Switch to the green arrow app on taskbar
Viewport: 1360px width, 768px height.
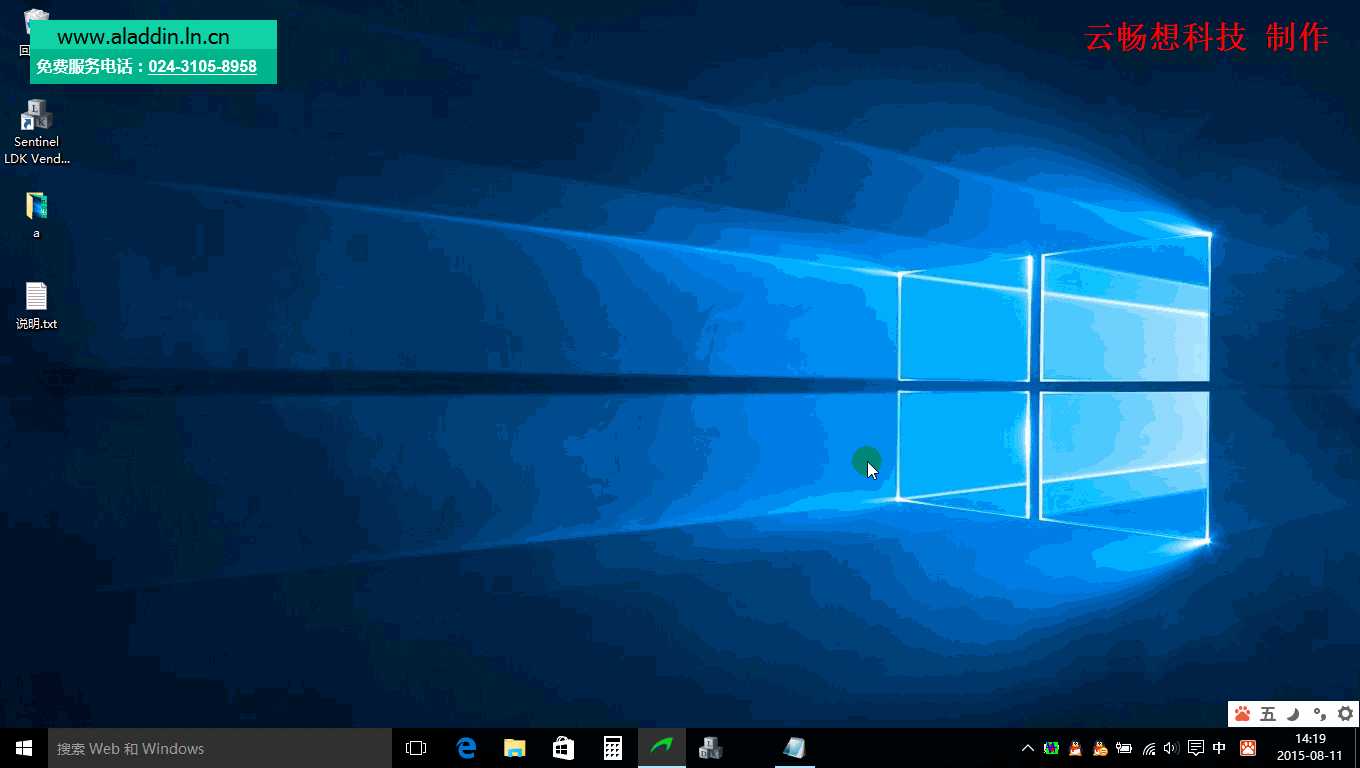coord(662,748)
